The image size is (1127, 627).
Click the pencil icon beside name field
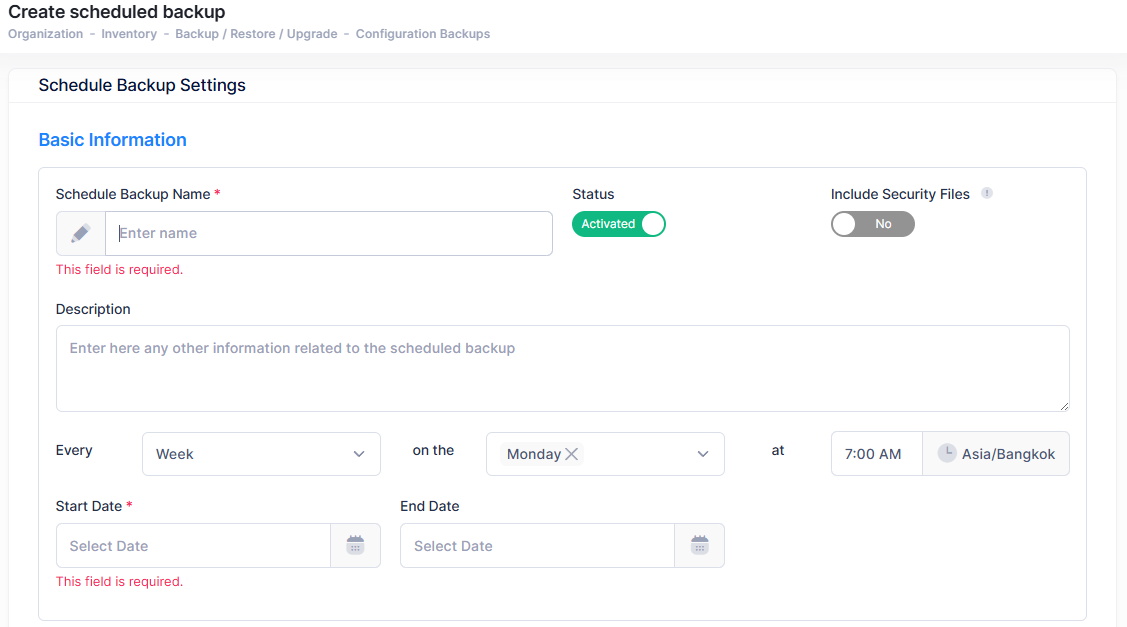81,233
